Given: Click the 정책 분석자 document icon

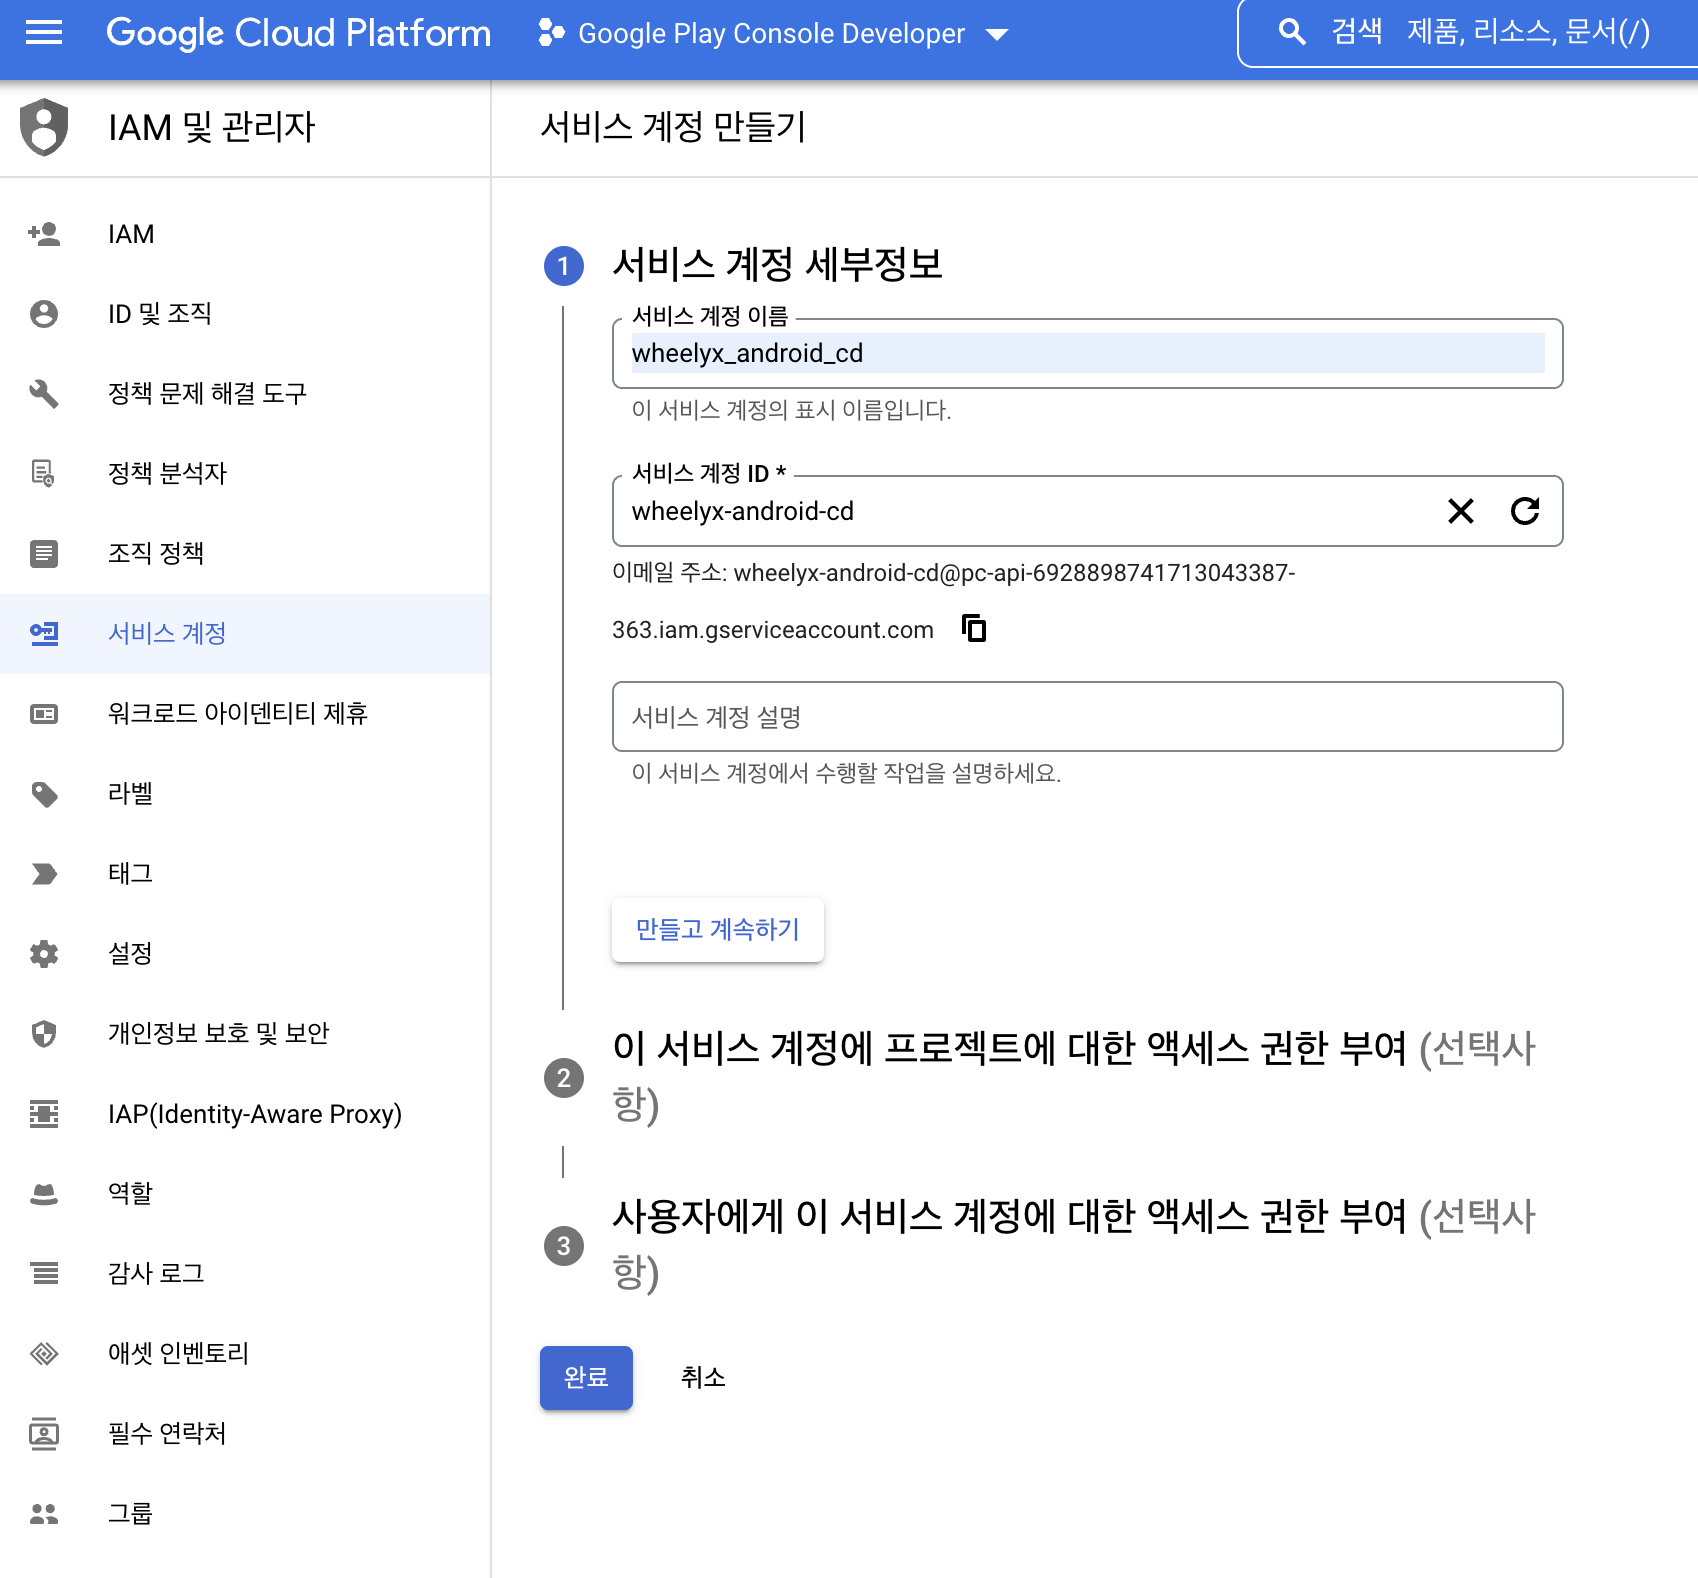Looking at the screenshot, I should click(x=44, y=473).
